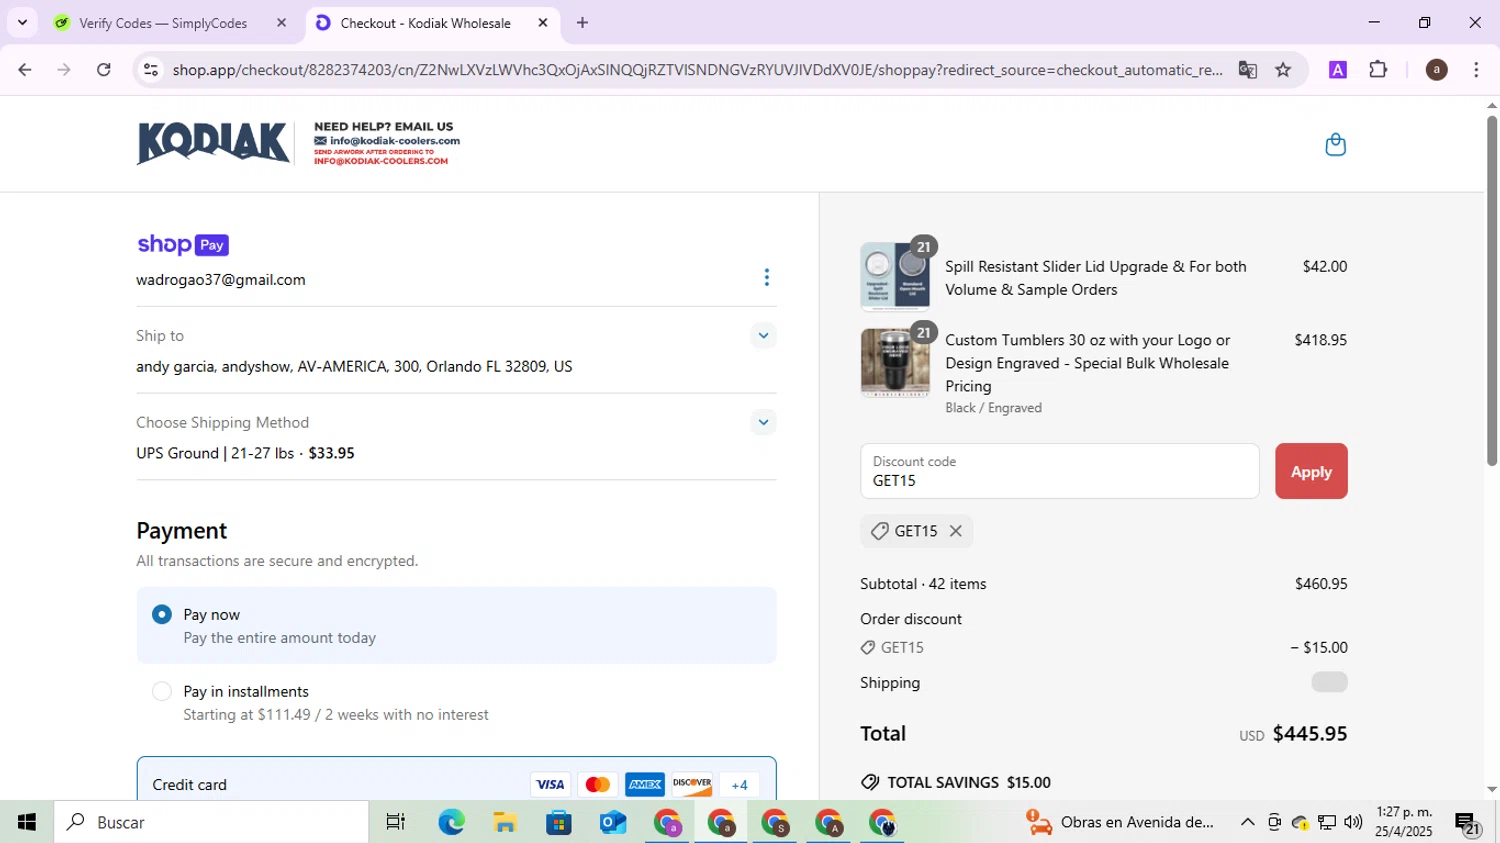View site information icon in address bar
Viewport: 1500px width, 843px height.
151,70
